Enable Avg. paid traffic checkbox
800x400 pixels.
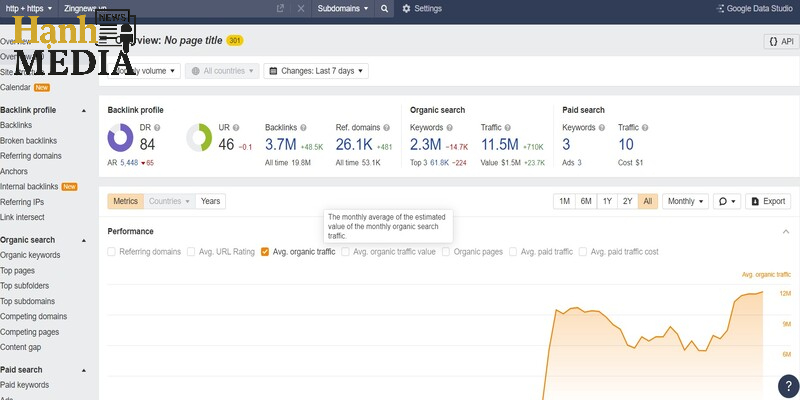pyautogui.click(x=513, y=252)
